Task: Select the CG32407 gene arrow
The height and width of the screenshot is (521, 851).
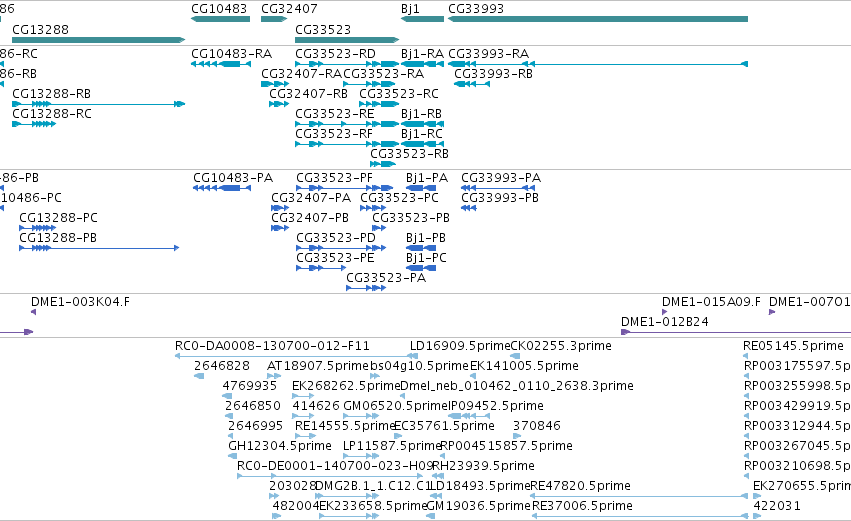Action: point(274,19)
